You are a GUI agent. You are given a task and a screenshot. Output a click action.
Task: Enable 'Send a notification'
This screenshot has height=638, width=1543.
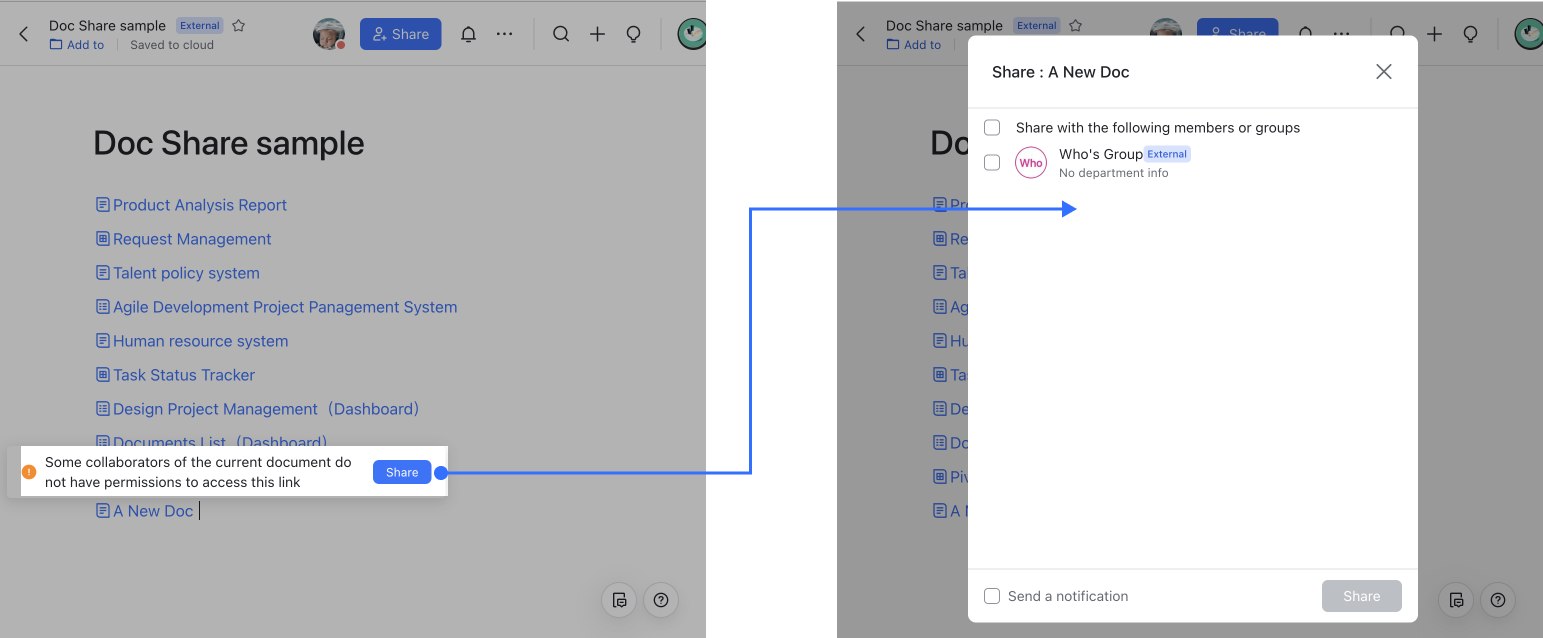[x=991, y=595]
